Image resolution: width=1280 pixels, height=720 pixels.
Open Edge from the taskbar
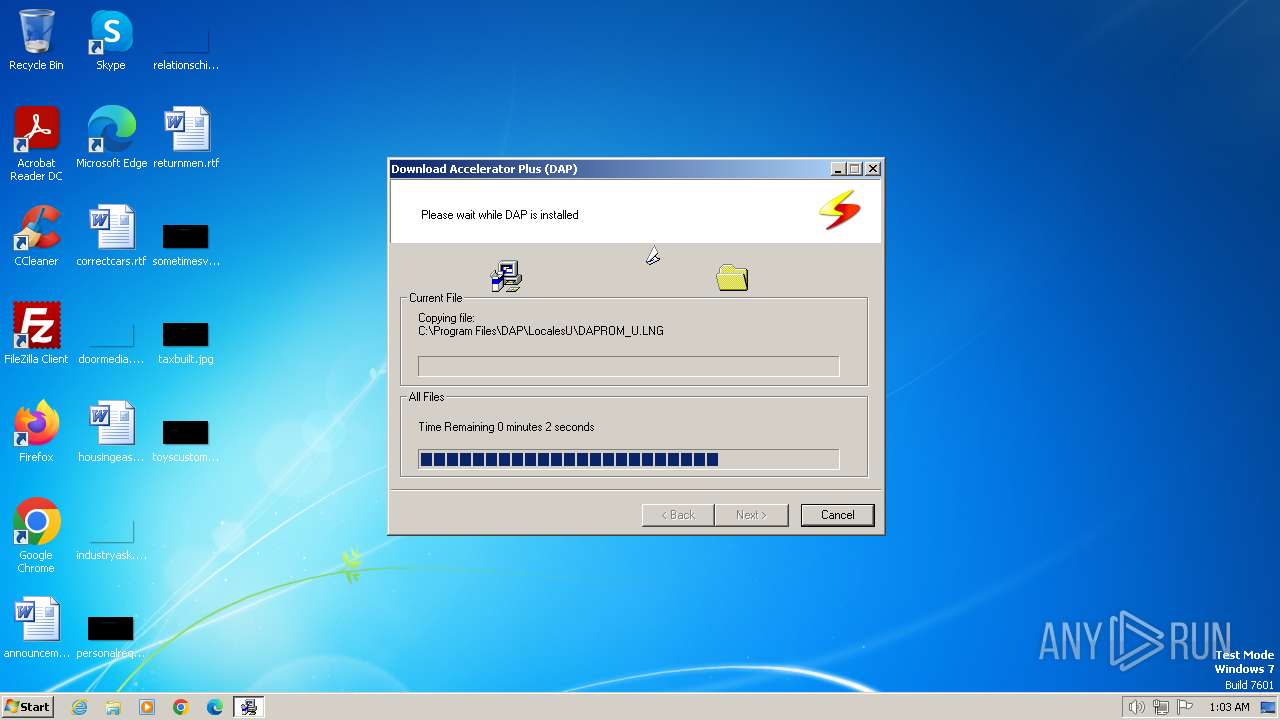215,707
